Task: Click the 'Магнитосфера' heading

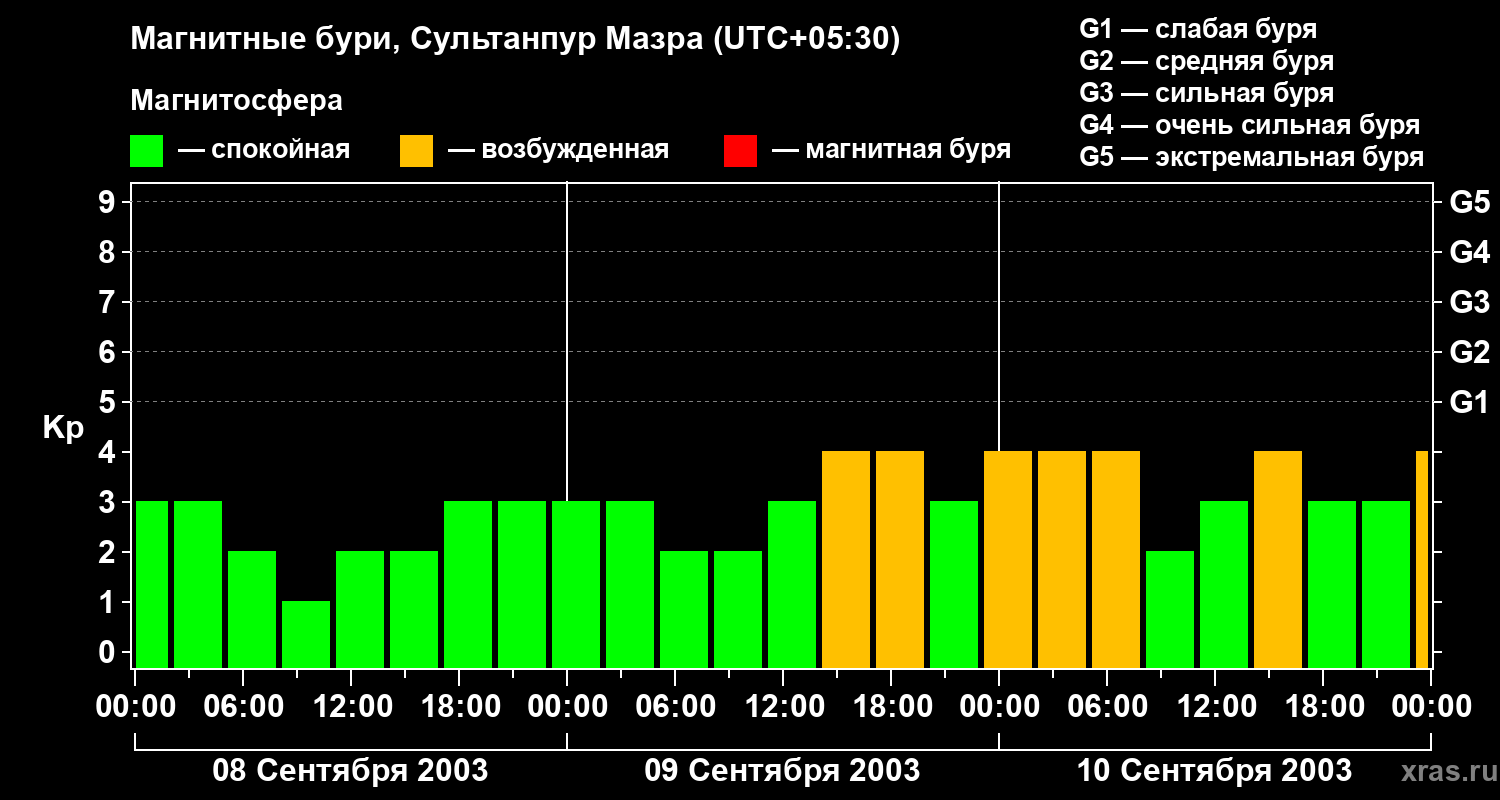Action: 236,101
